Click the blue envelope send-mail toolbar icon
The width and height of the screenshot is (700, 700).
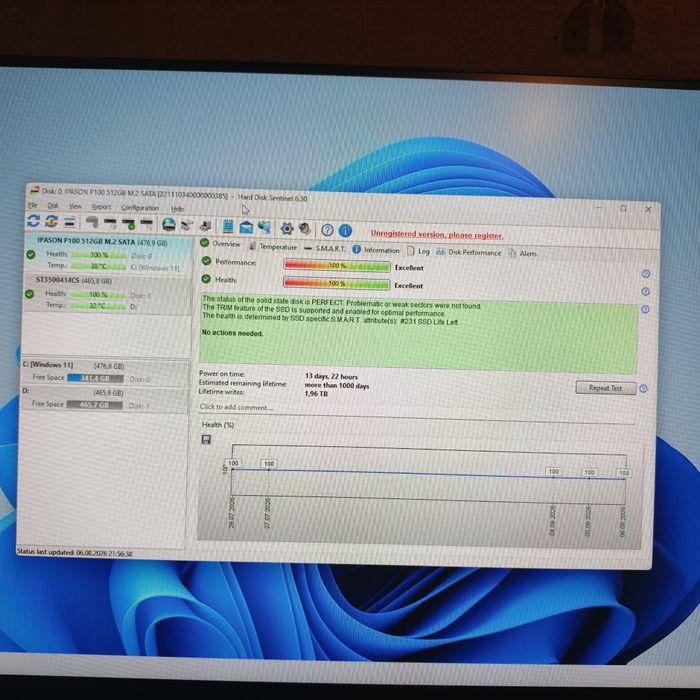246,228
